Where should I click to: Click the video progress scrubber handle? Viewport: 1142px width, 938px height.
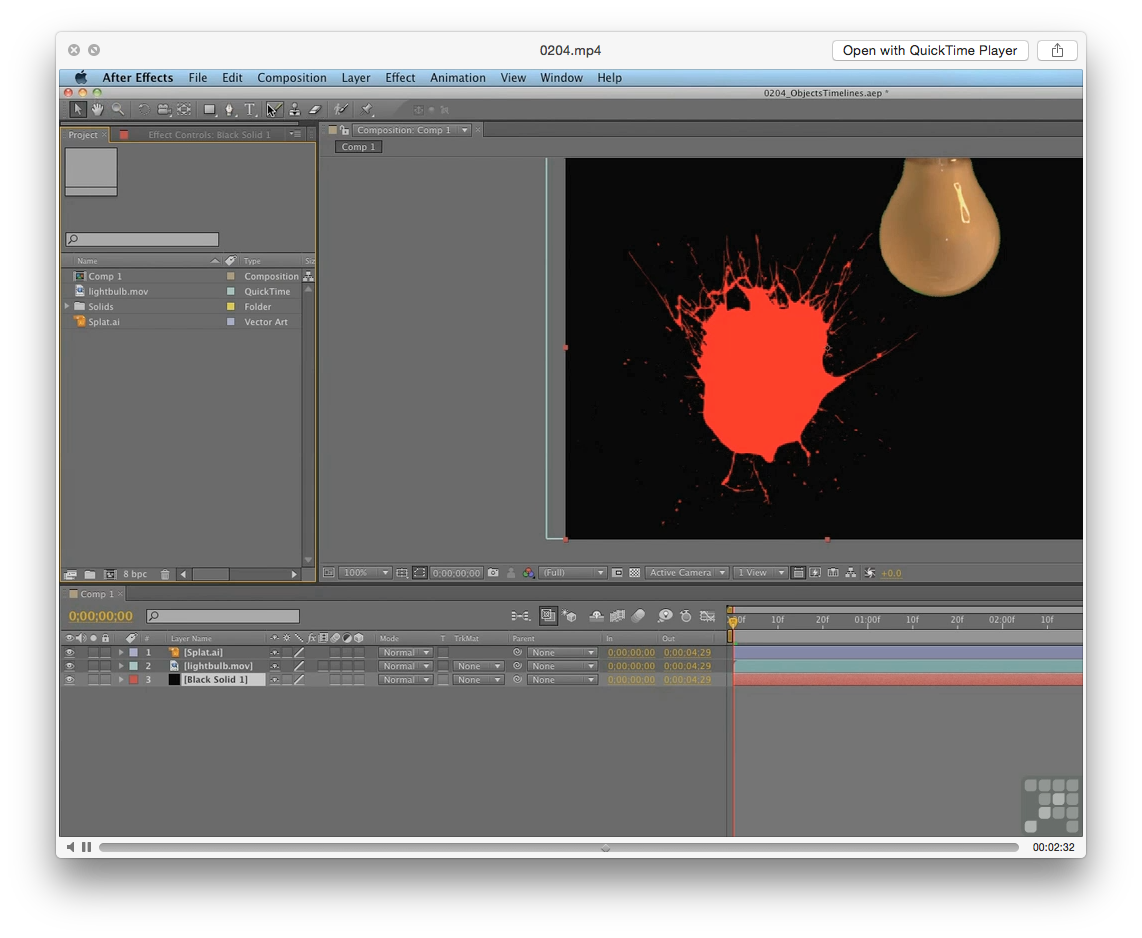[x=605, y=848]
